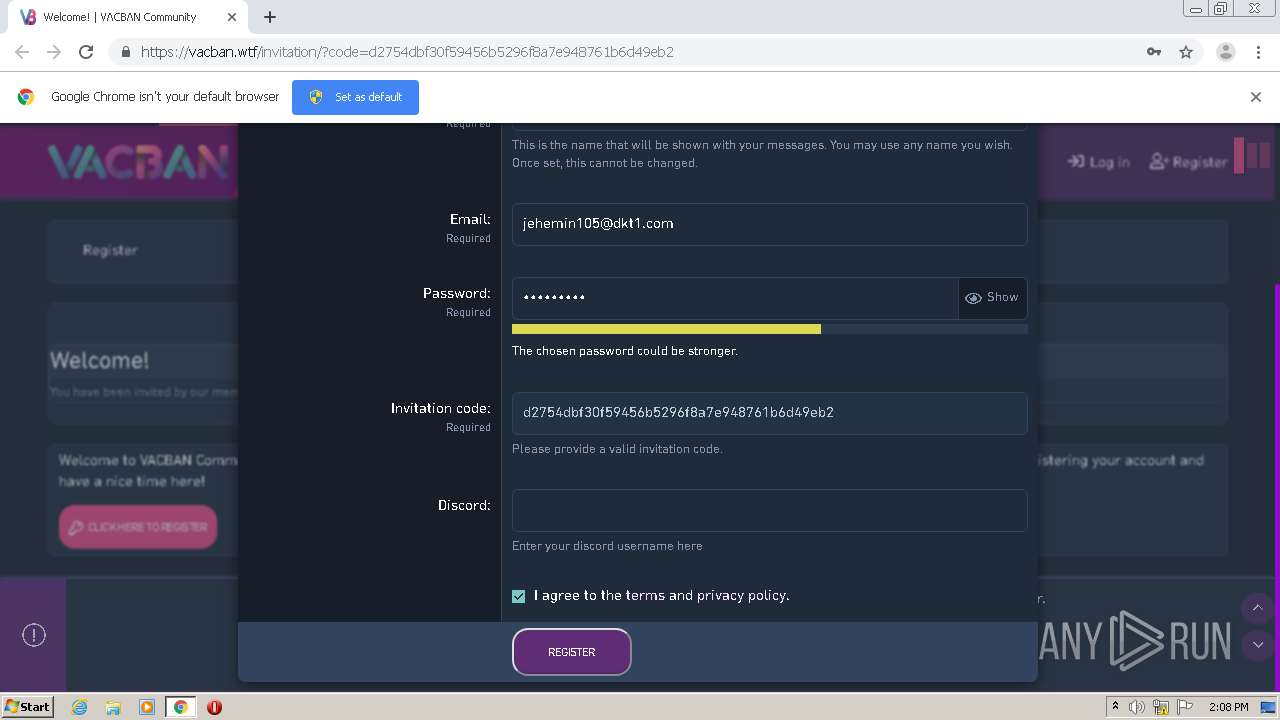Click the Register breadcrumb text
1280x720 pixels.
click(110, 250)
